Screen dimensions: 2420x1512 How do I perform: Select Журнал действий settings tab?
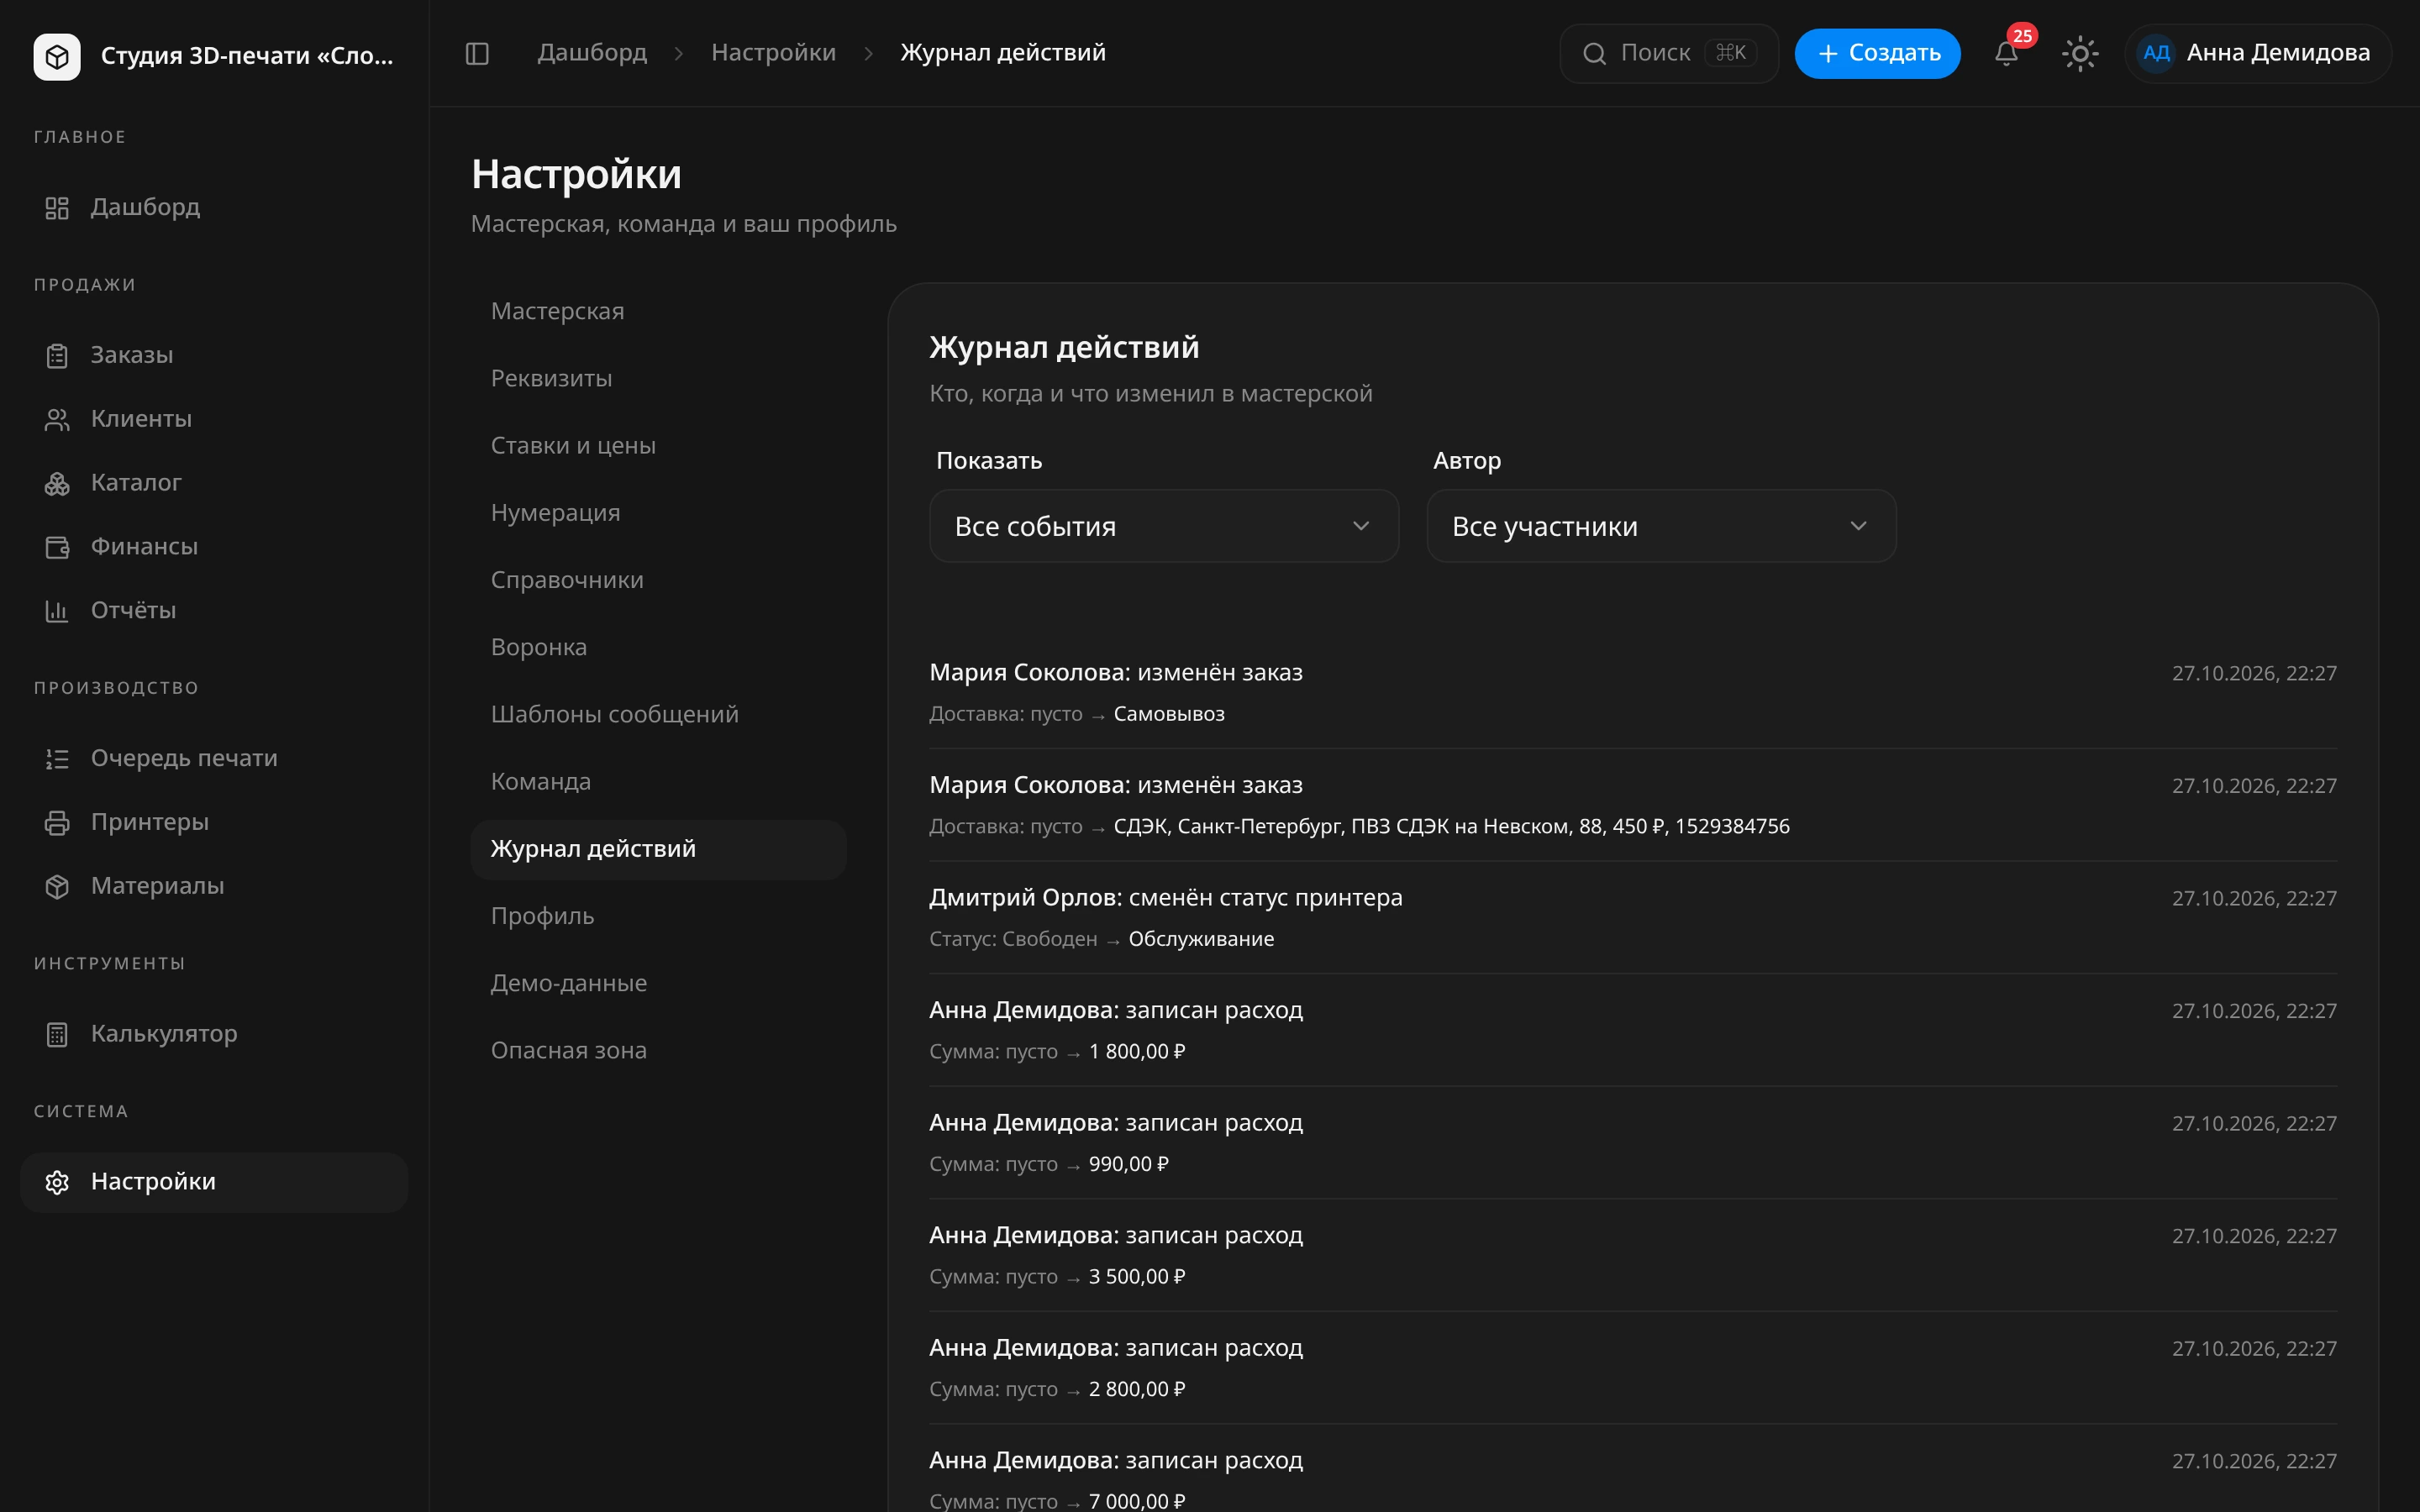pyautogui.click(x=658, y=849)
